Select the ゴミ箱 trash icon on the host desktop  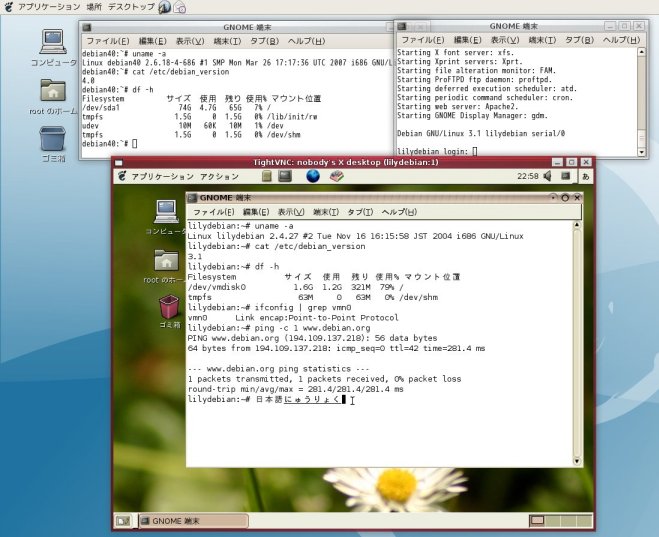pyautogui.click(x=53, y=144)
